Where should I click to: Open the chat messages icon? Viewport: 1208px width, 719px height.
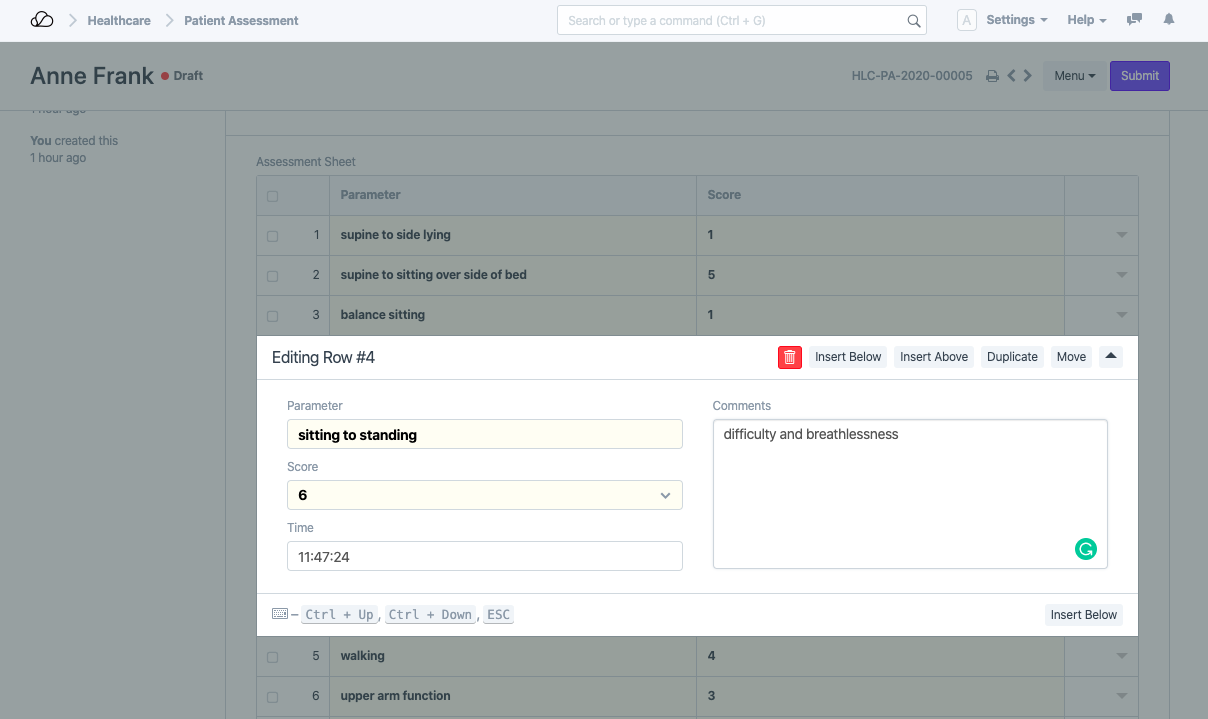click(x=1134, y=20)
